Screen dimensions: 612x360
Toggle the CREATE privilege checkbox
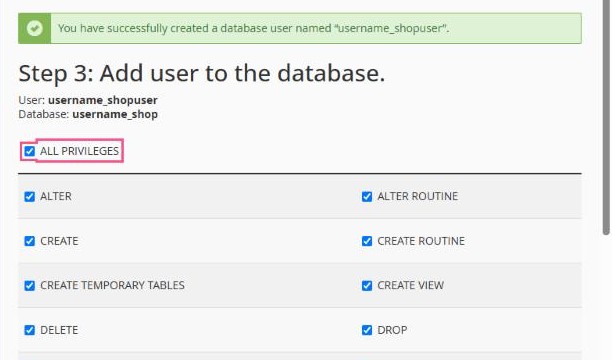click(30, 241)
